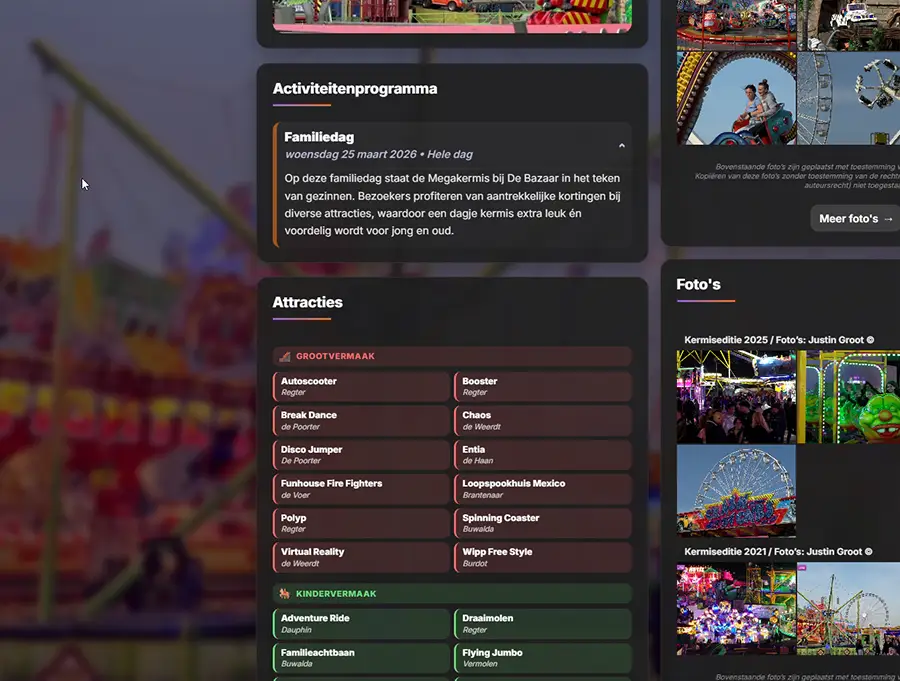900x681 pixels.
Task: Choose Loopspookhuis Mexico from attractions
Action: coord(542,488)
